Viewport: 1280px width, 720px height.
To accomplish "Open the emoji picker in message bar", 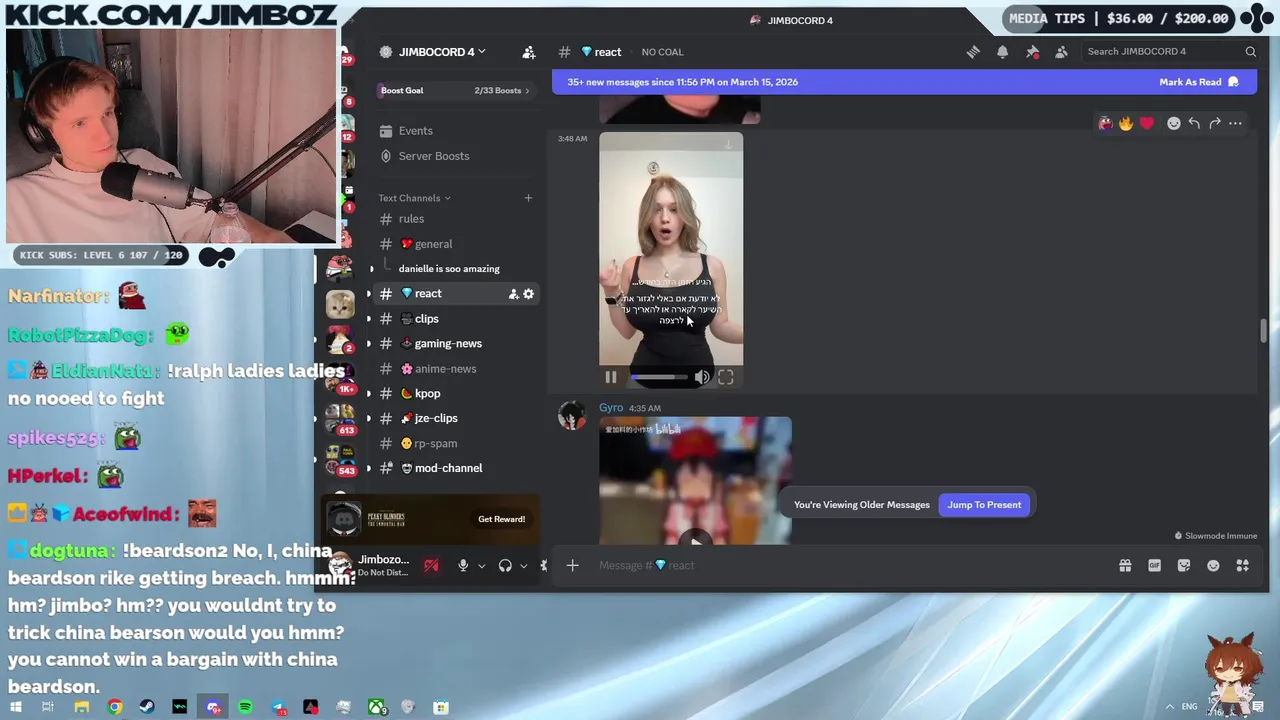I will pyautogui.click(x=1213, y=566).
